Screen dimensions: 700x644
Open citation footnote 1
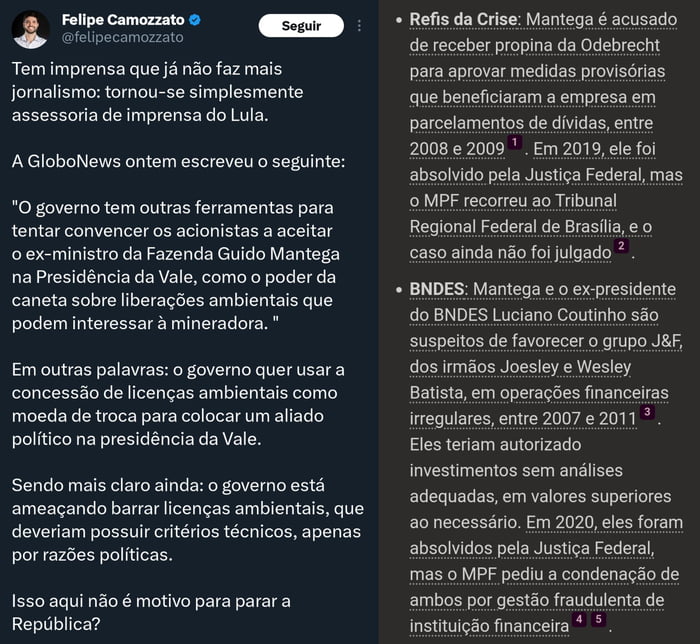click(x=515, y=142)
